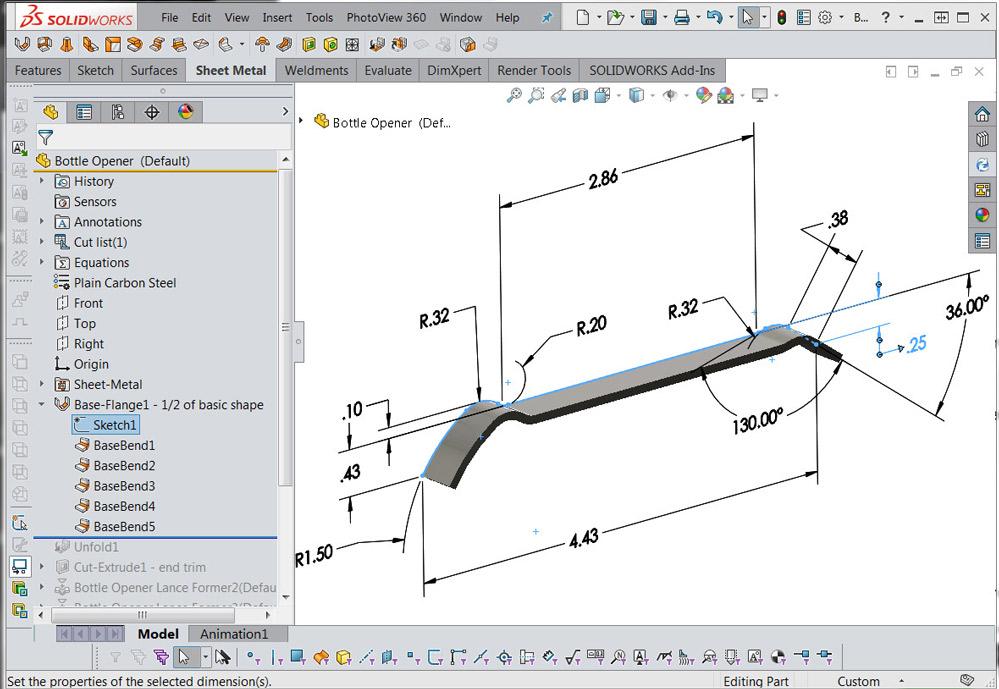The image size is (999, 689).
Task: Open the PropertyManager panel tab
Action: pyautogui.click(x=84, y=112)
